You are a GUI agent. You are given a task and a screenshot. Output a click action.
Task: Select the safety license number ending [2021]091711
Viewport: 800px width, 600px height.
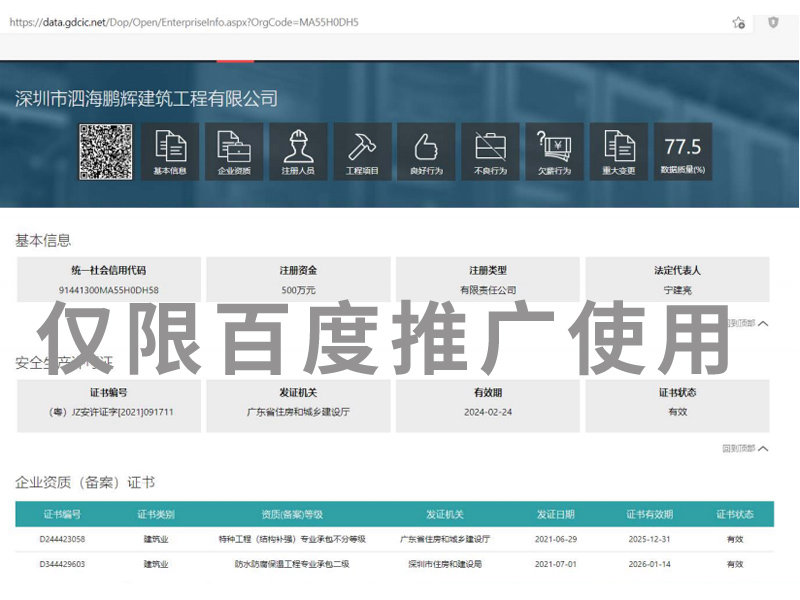click(x=111, y=412)
